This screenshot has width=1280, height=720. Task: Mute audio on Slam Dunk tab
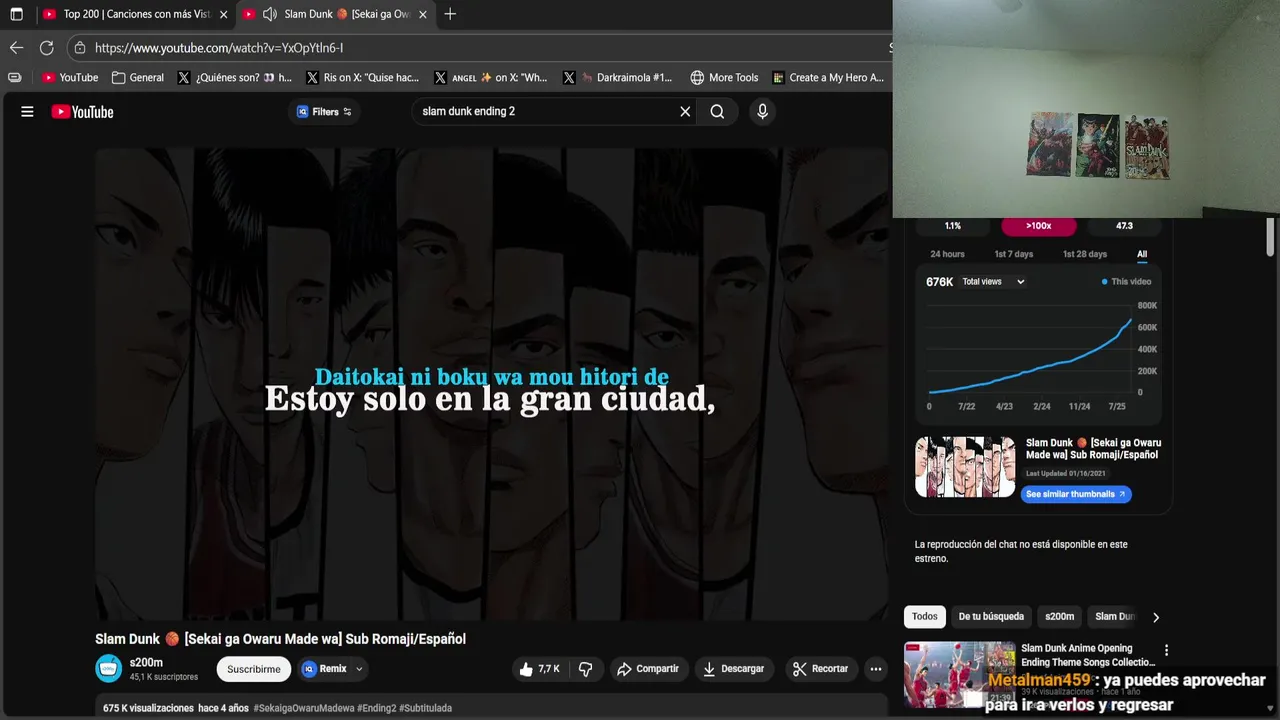[269, 14]
